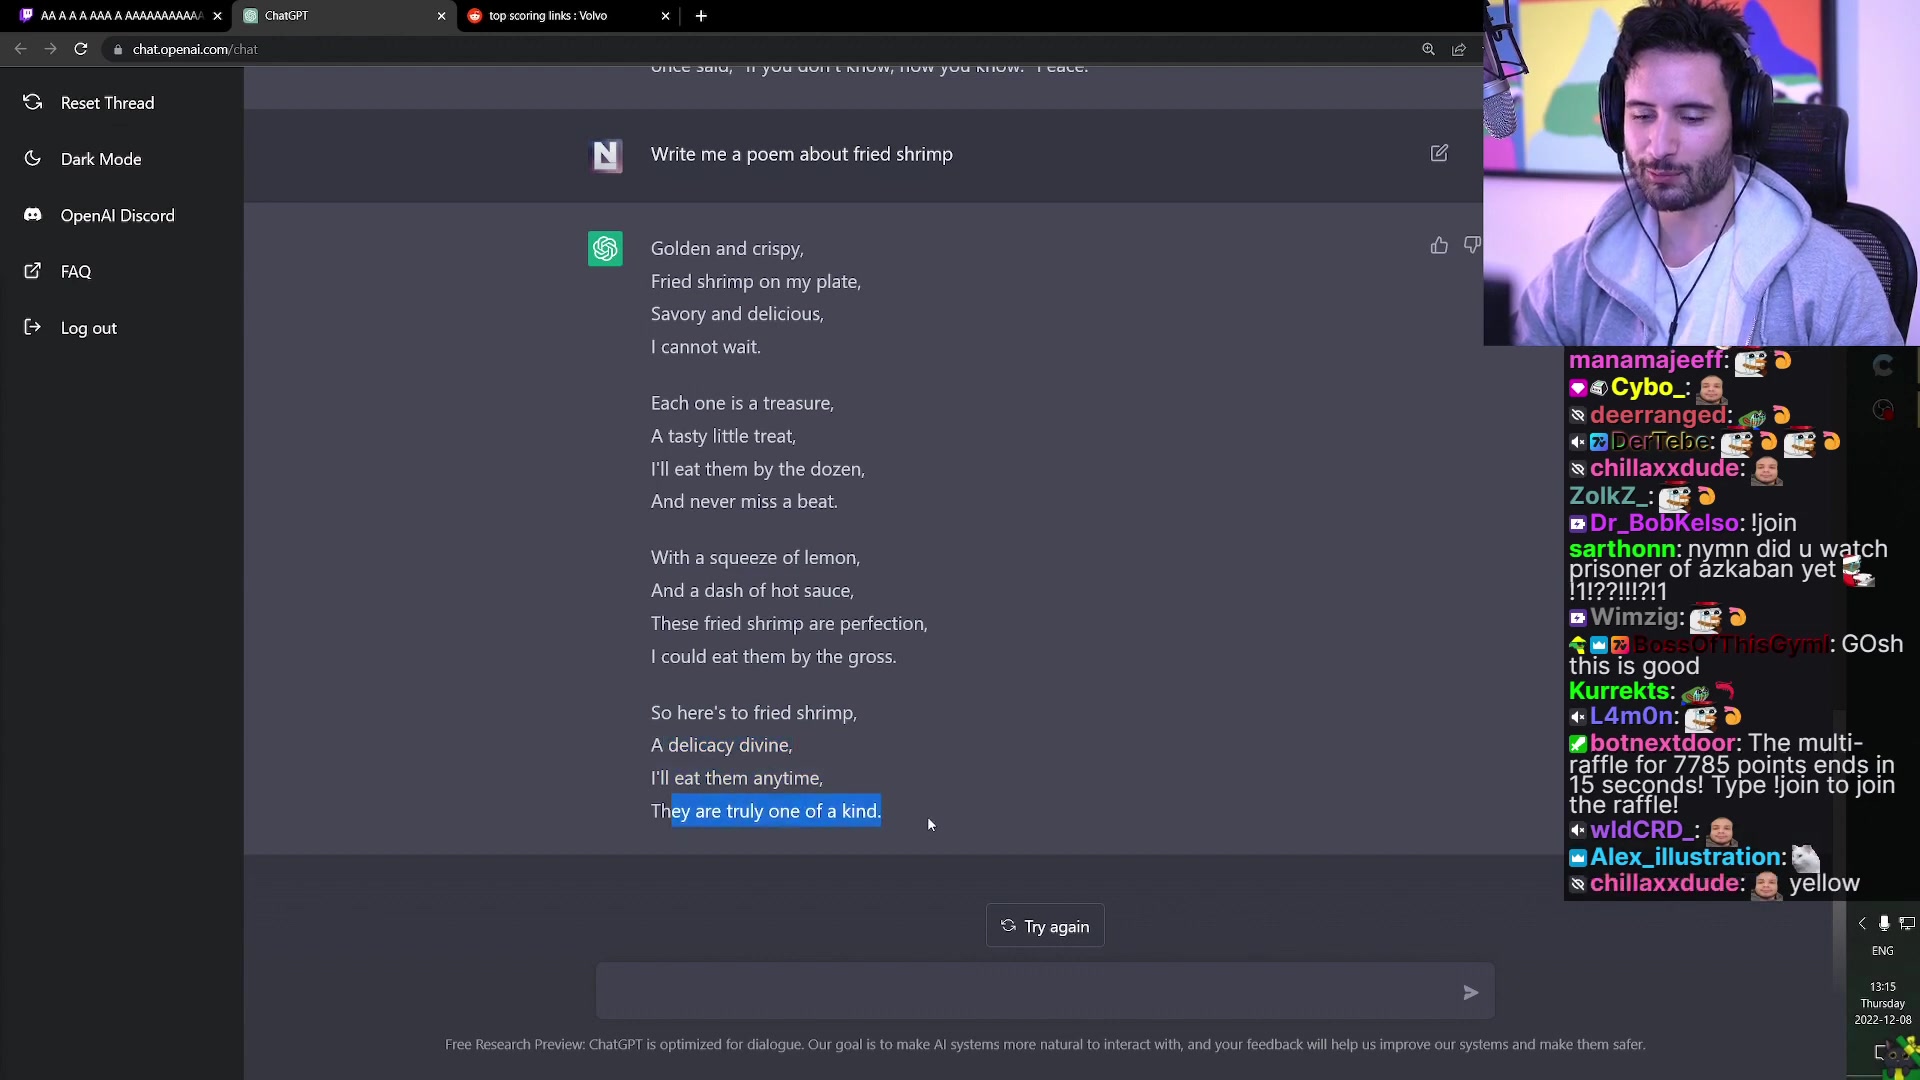1920x1080 pixels.
Task: Click the microphone icon in system tray
Action: (x=1884, y=923)
